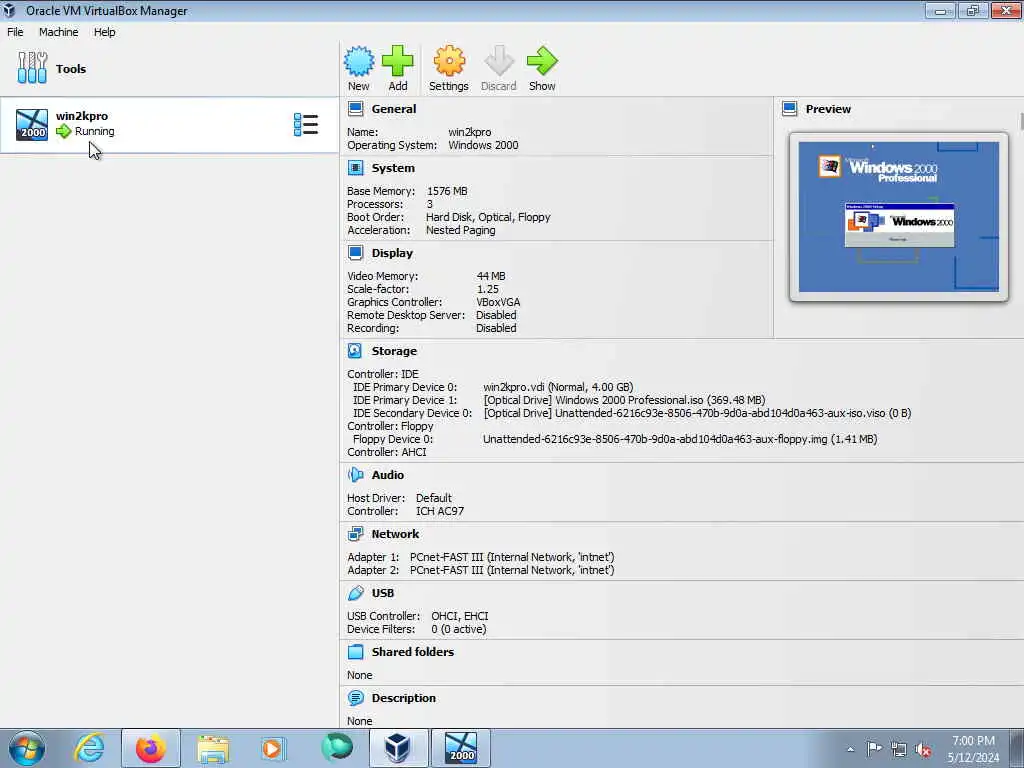Open the Help menu
The image size is (1024, 768).
tap(104, 32)
